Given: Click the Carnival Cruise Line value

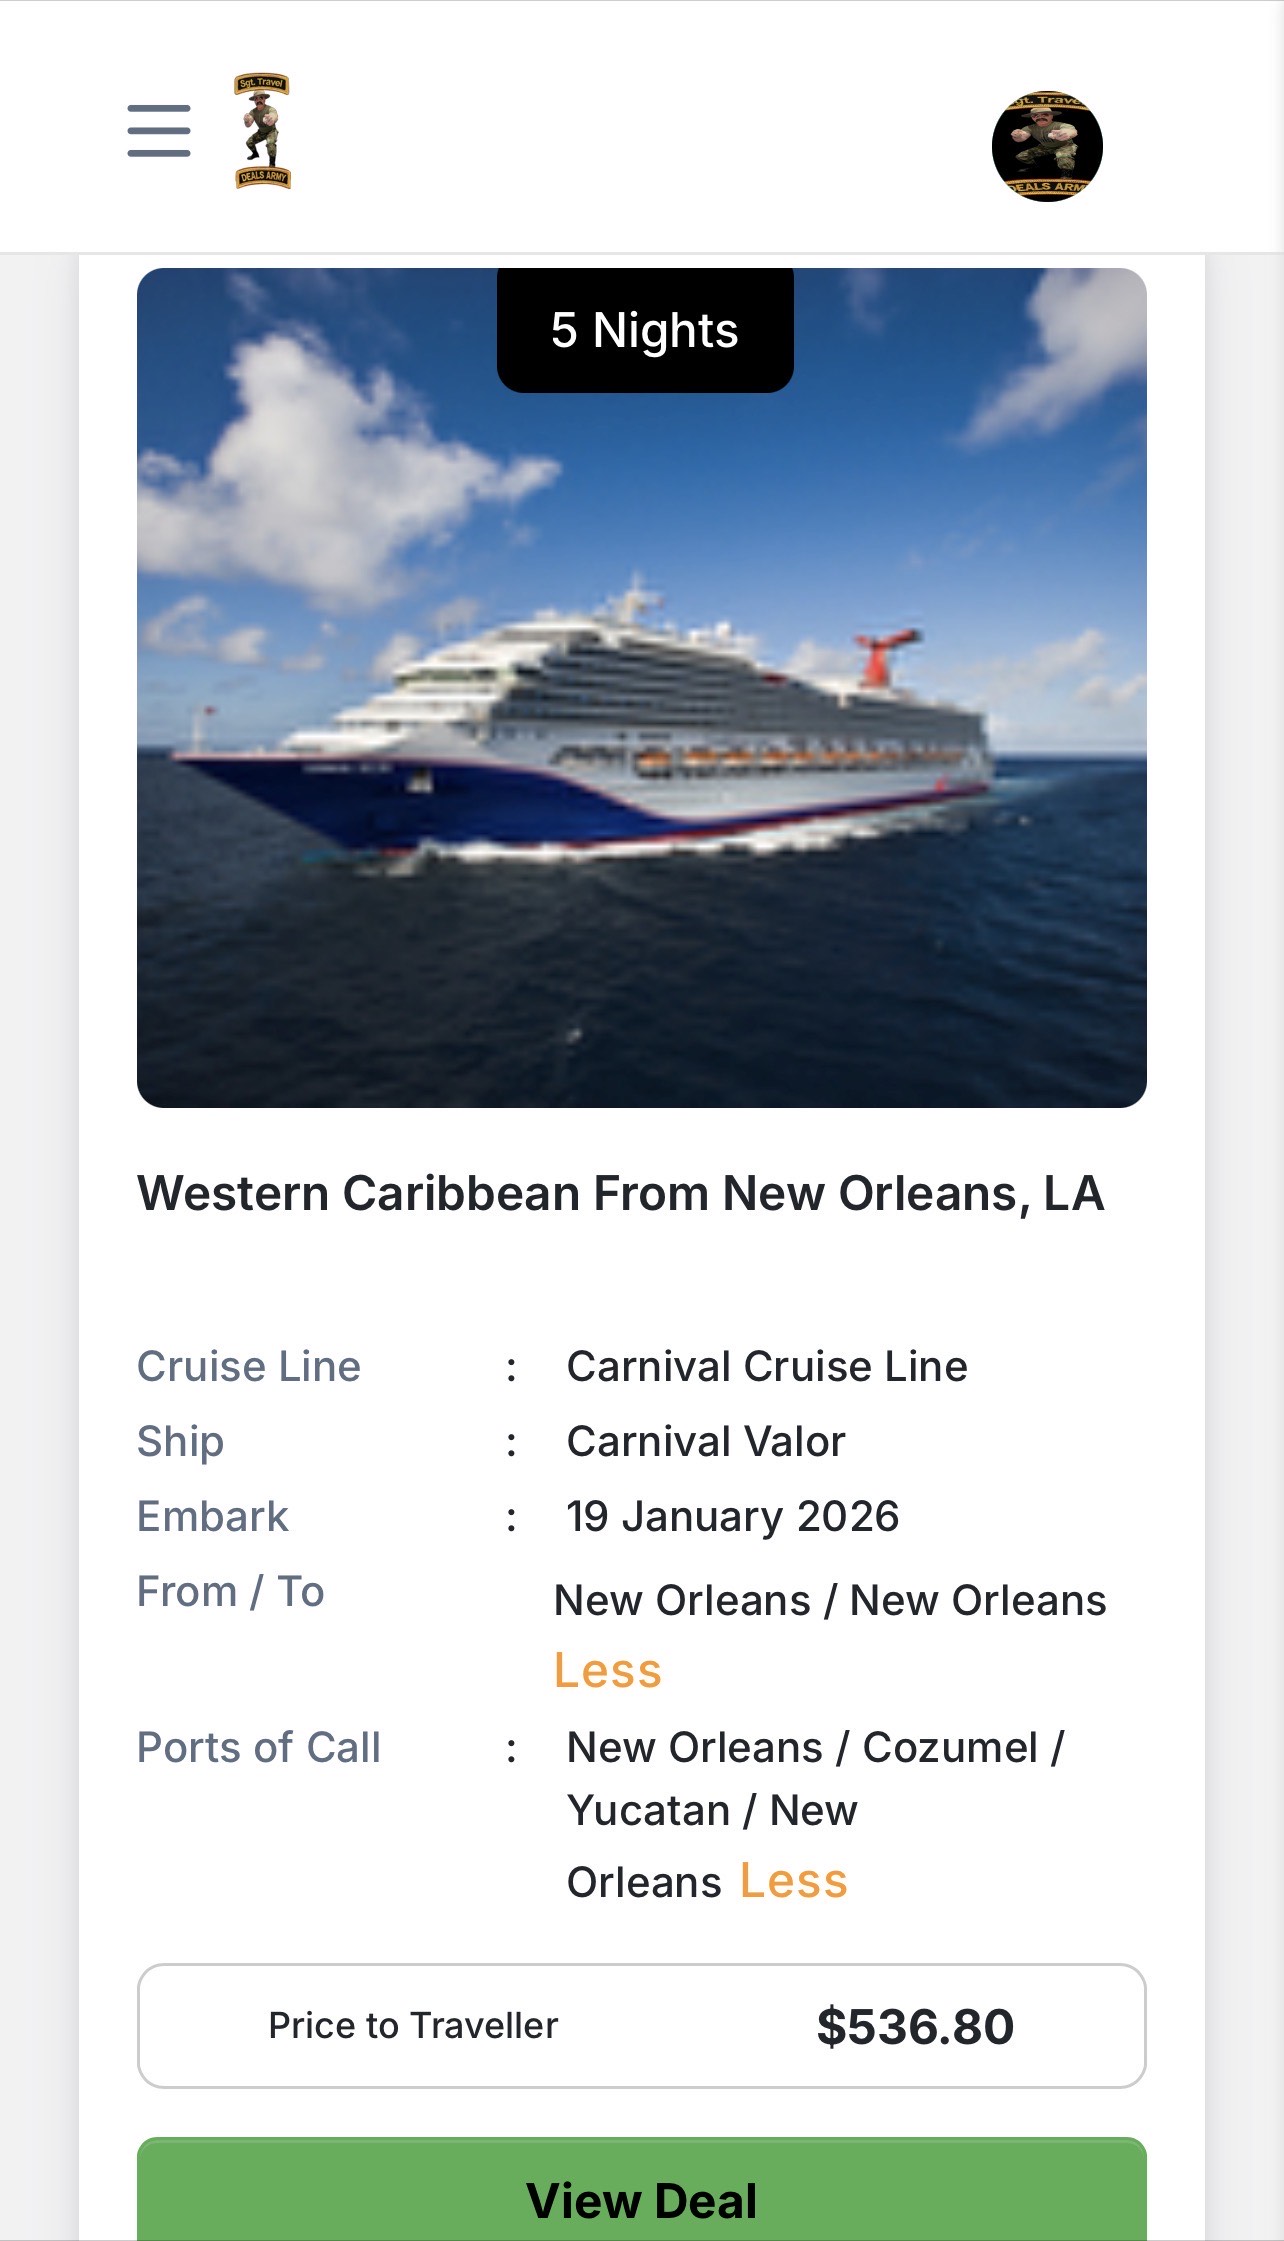Looking at the screenshot, I should tap(767, 1367).
